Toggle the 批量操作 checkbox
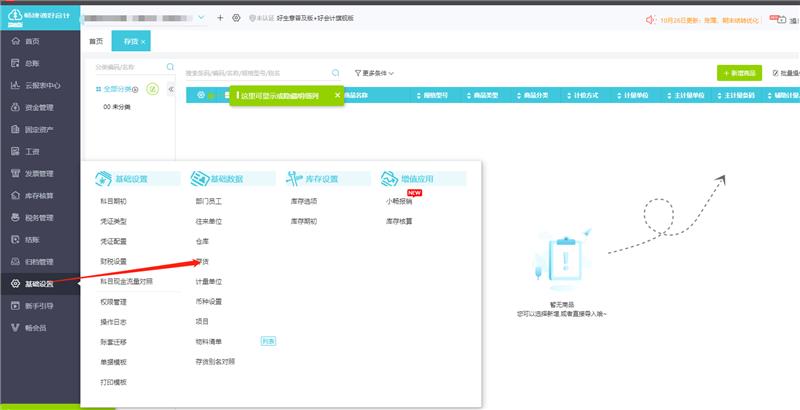The width and height of the screenshot is (800, 410). (x=776, y=73)
